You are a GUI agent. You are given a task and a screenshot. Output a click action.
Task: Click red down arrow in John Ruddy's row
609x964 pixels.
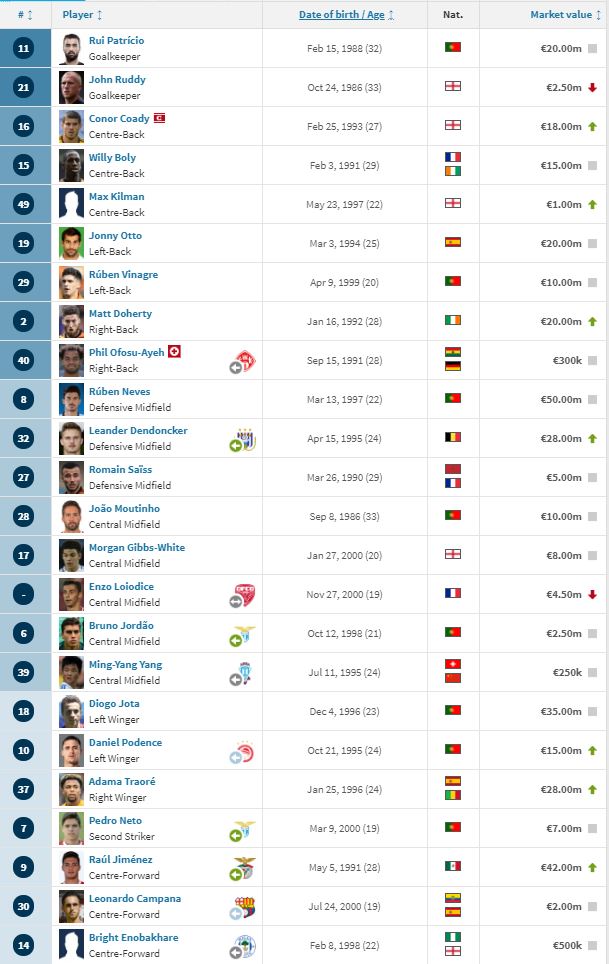point(593,87)
